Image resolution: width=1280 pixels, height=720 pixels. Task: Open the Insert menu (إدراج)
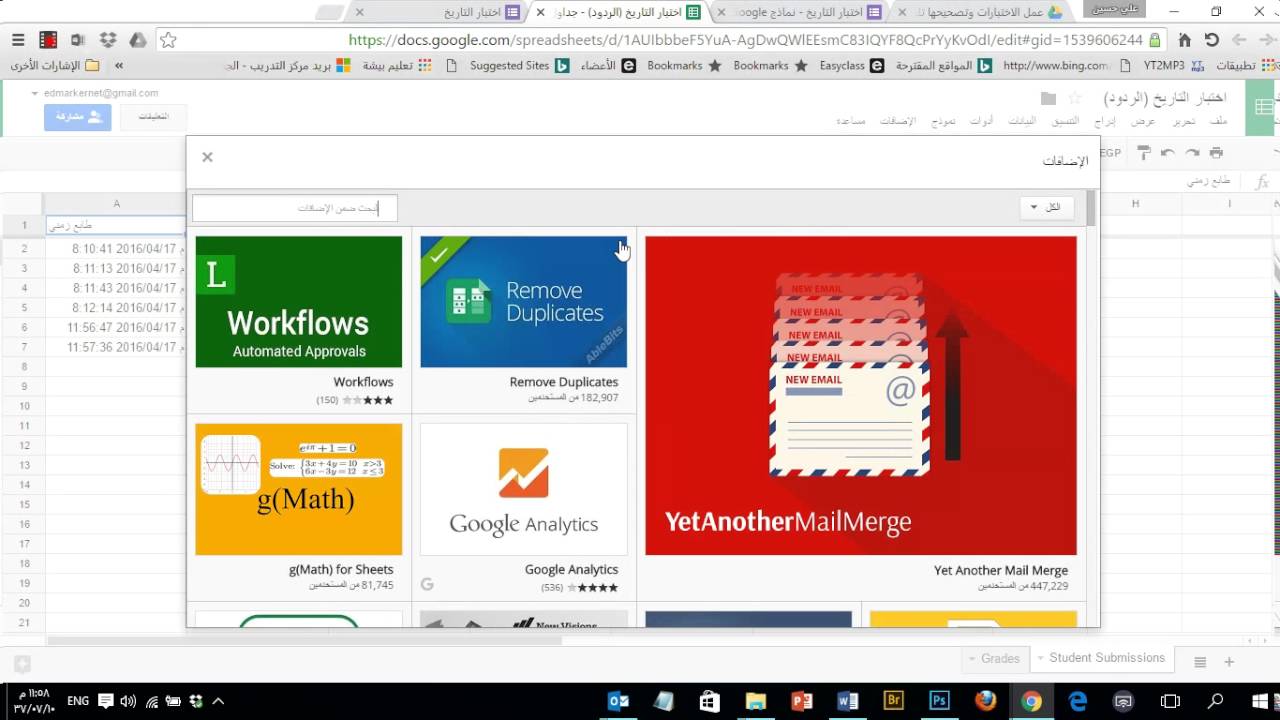click(1105, 121)
